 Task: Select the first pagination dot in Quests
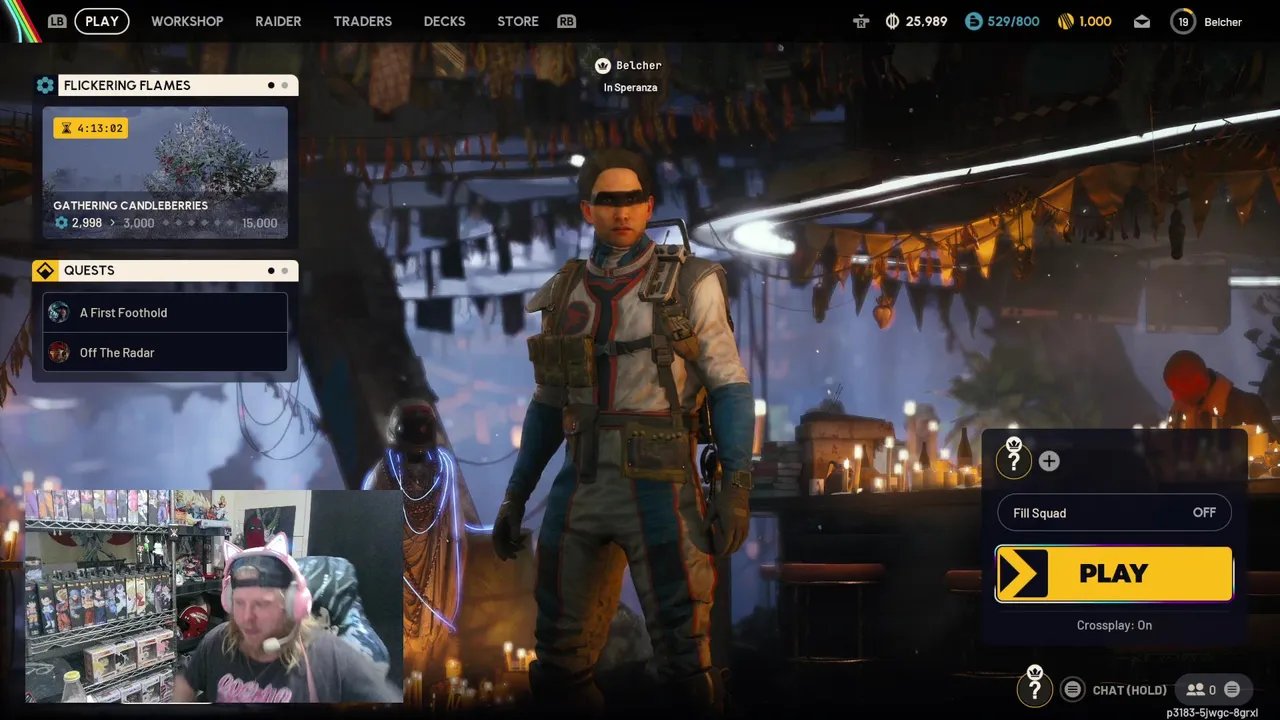pyautogui.click(x=271, y=270)
